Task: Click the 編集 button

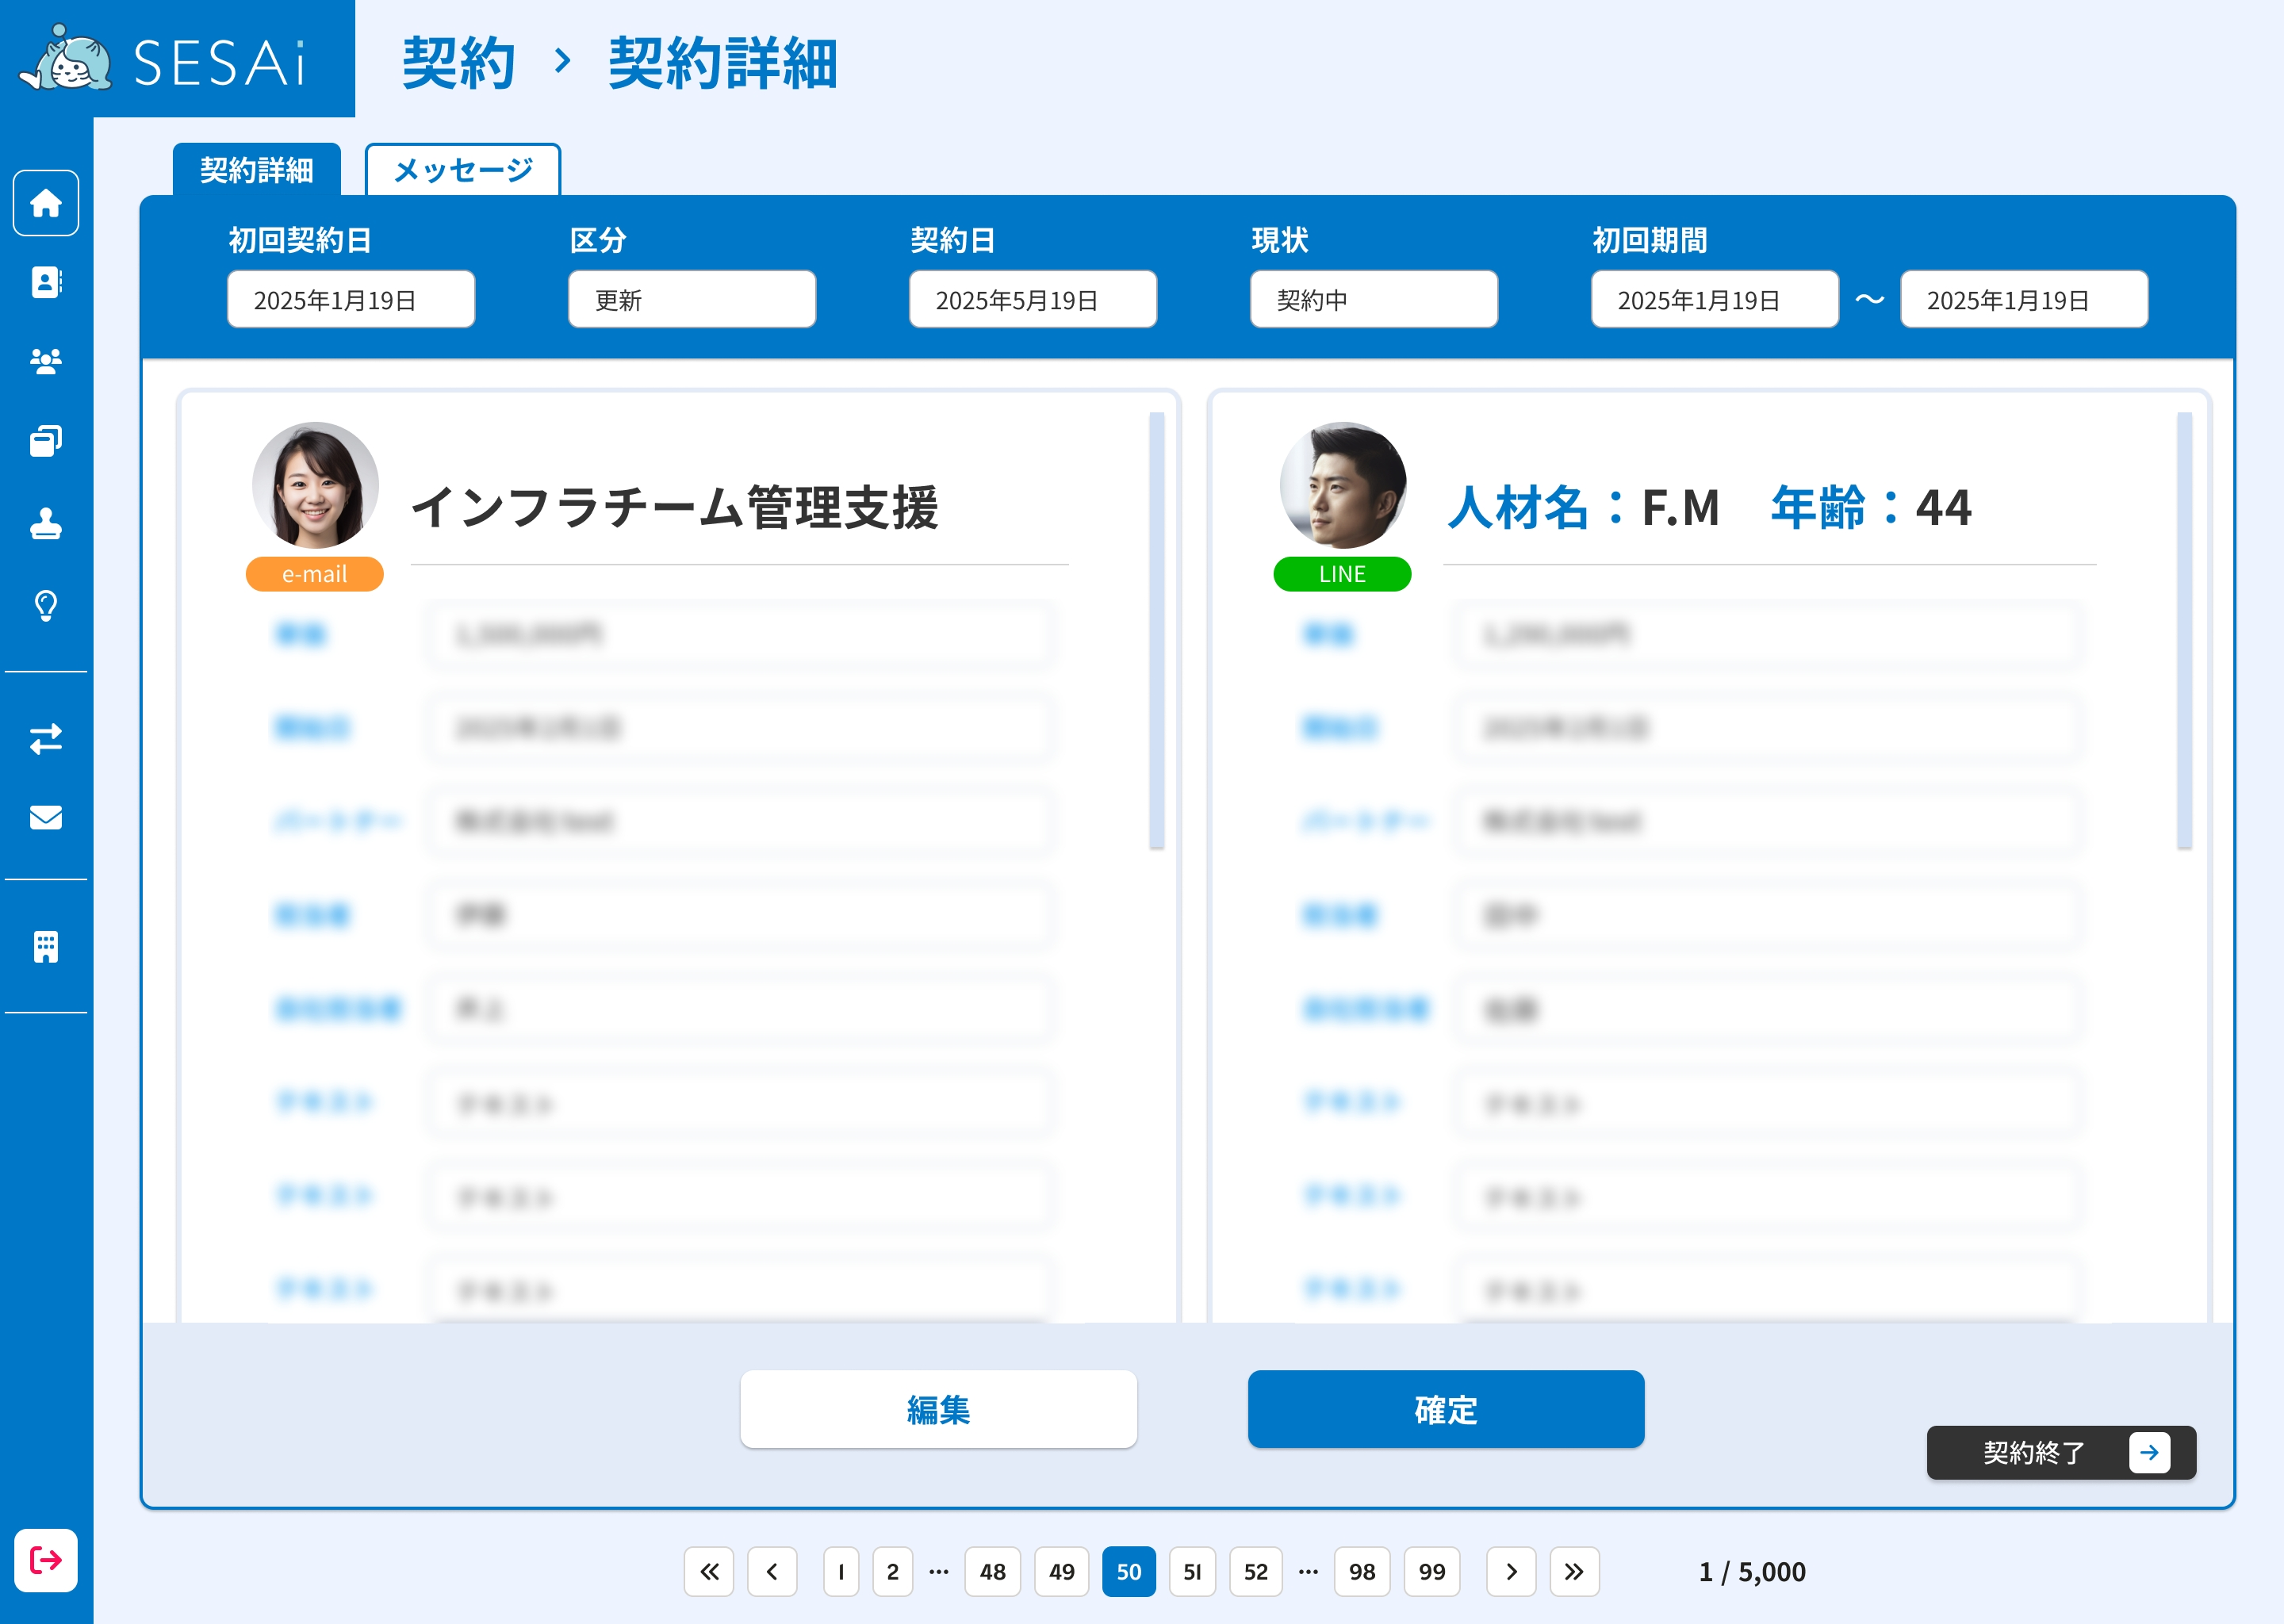Action: tap(938, 1409)
